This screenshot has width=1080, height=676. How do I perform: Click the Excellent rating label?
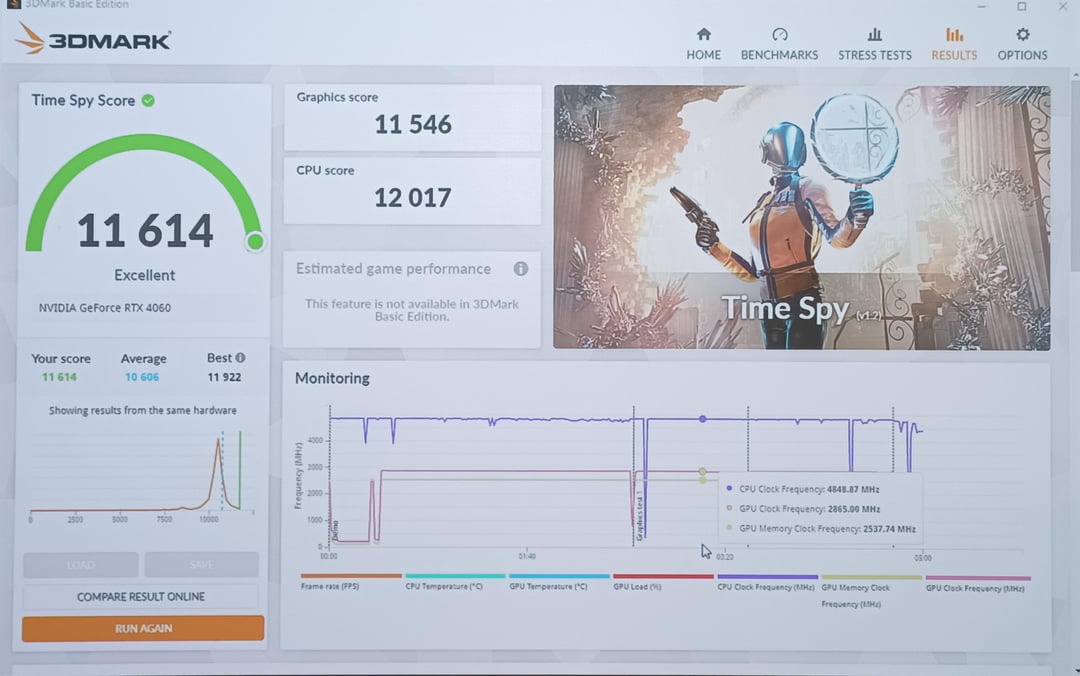click(x=145, y=275)
